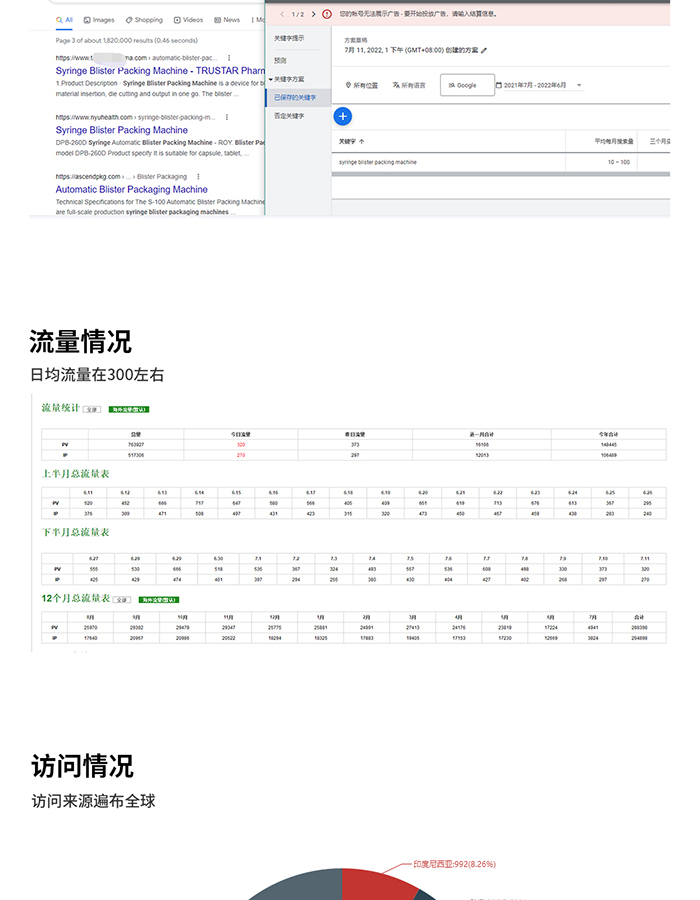700x900 pixels.
Task: Open Google search network selector
Action: tap(467, 85)
